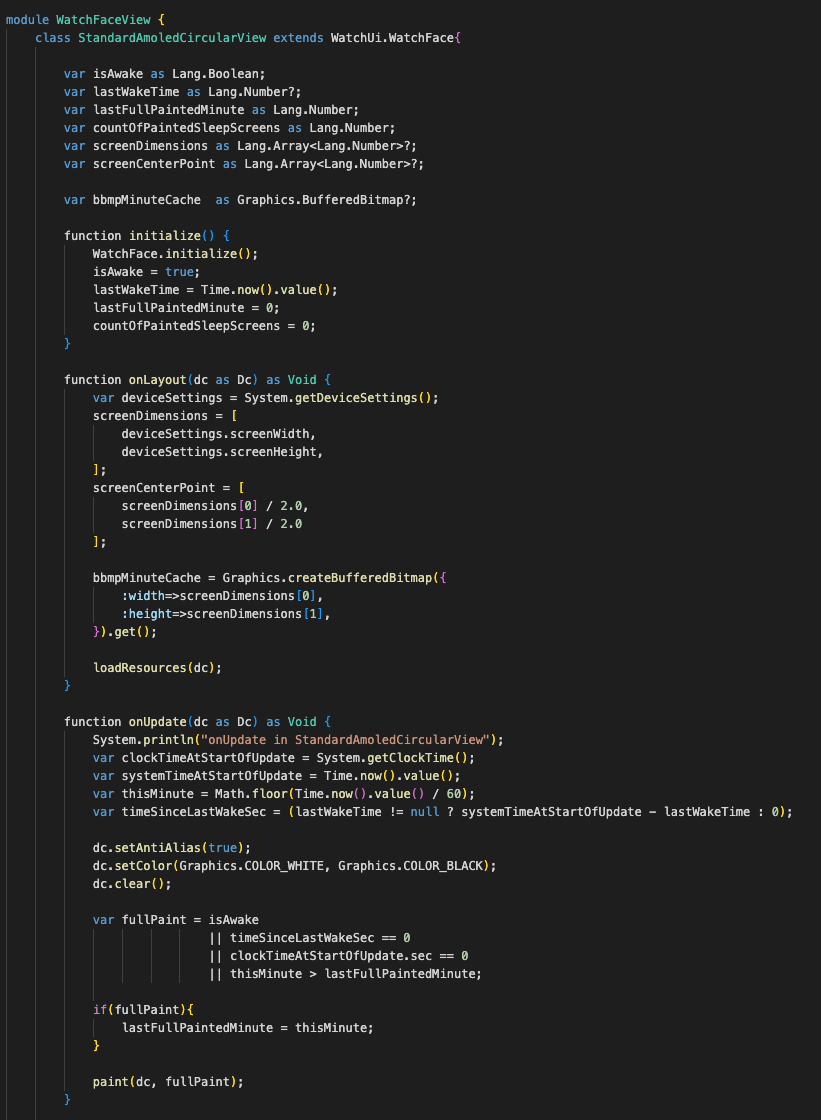Click the 'var systemTimeAtStartOfUpdate = Time.now().value();' line

coord(277,776)
